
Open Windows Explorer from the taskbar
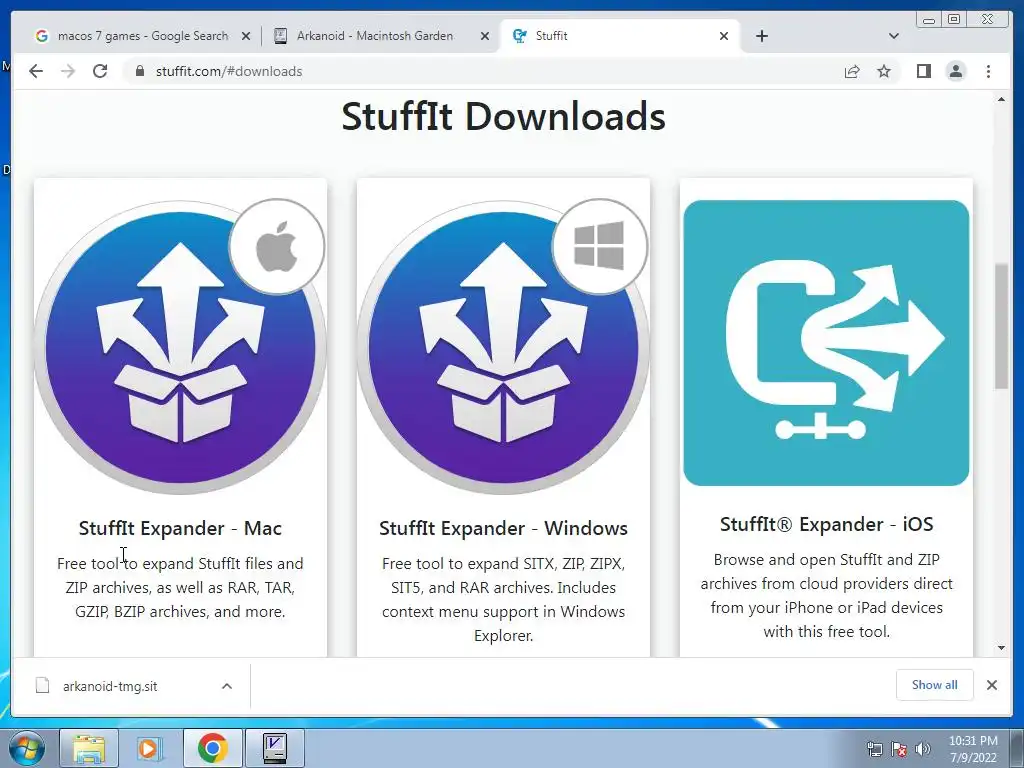click(x=89, y=748)
